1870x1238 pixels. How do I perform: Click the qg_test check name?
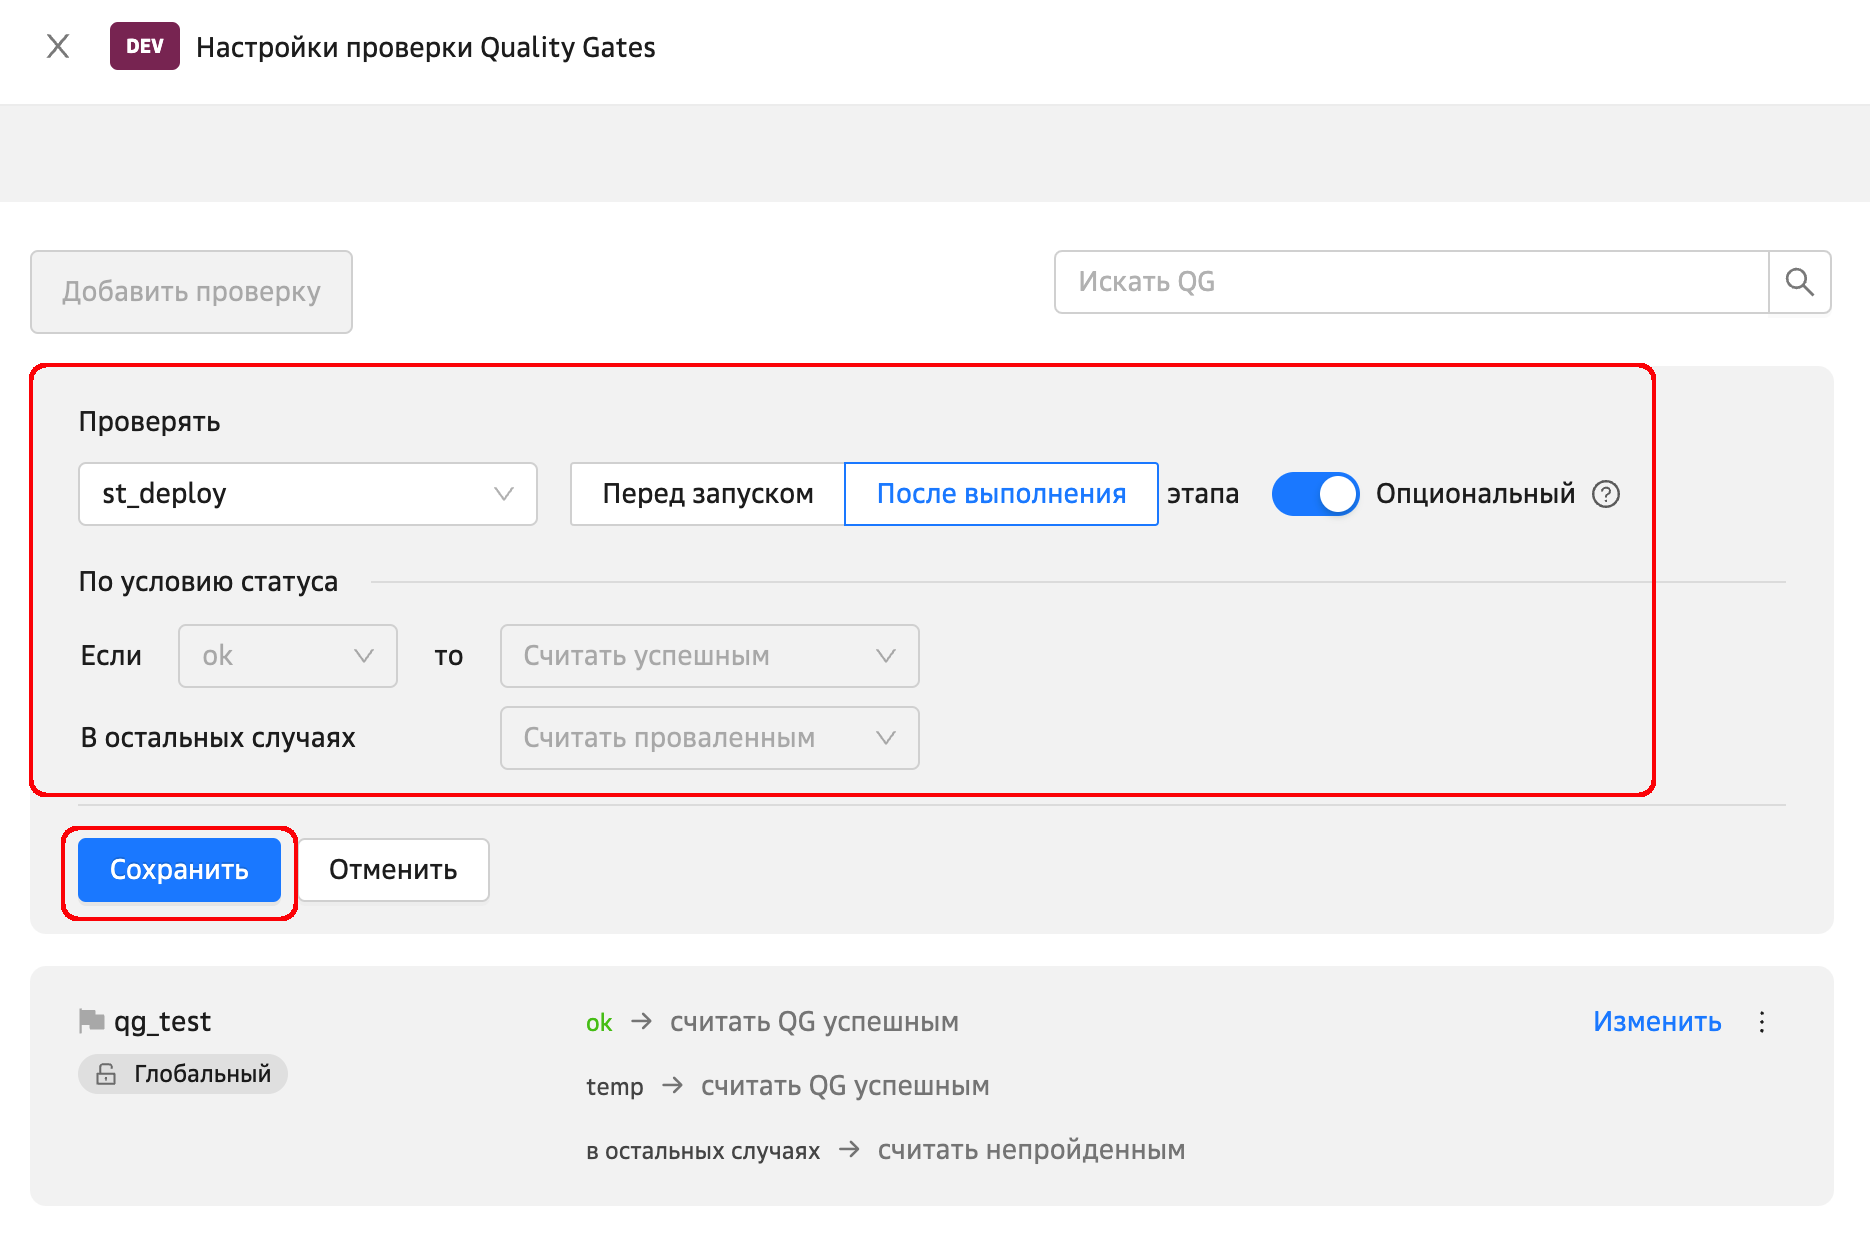click(x=162, y=1022)
